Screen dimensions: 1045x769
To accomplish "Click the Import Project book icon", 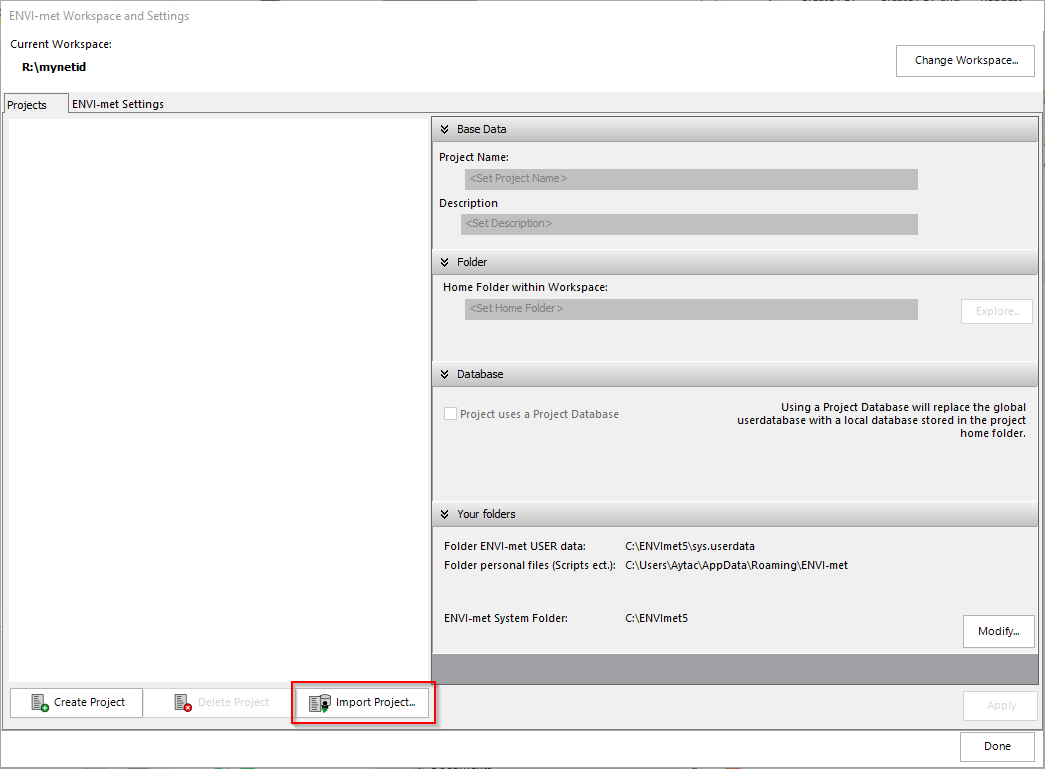I will click(319, 703).
